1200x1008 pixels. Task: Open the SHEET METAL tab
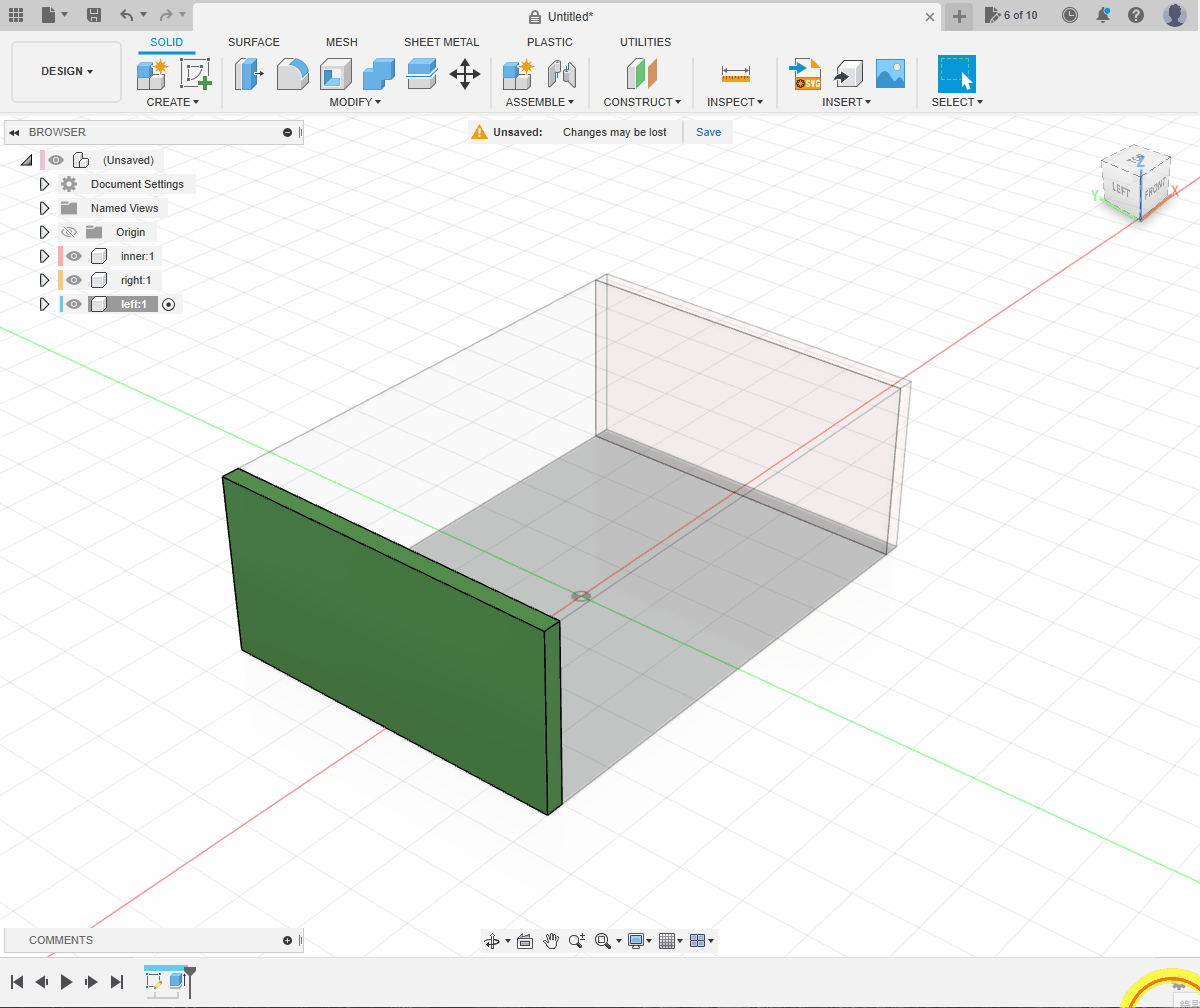(441, 42)
